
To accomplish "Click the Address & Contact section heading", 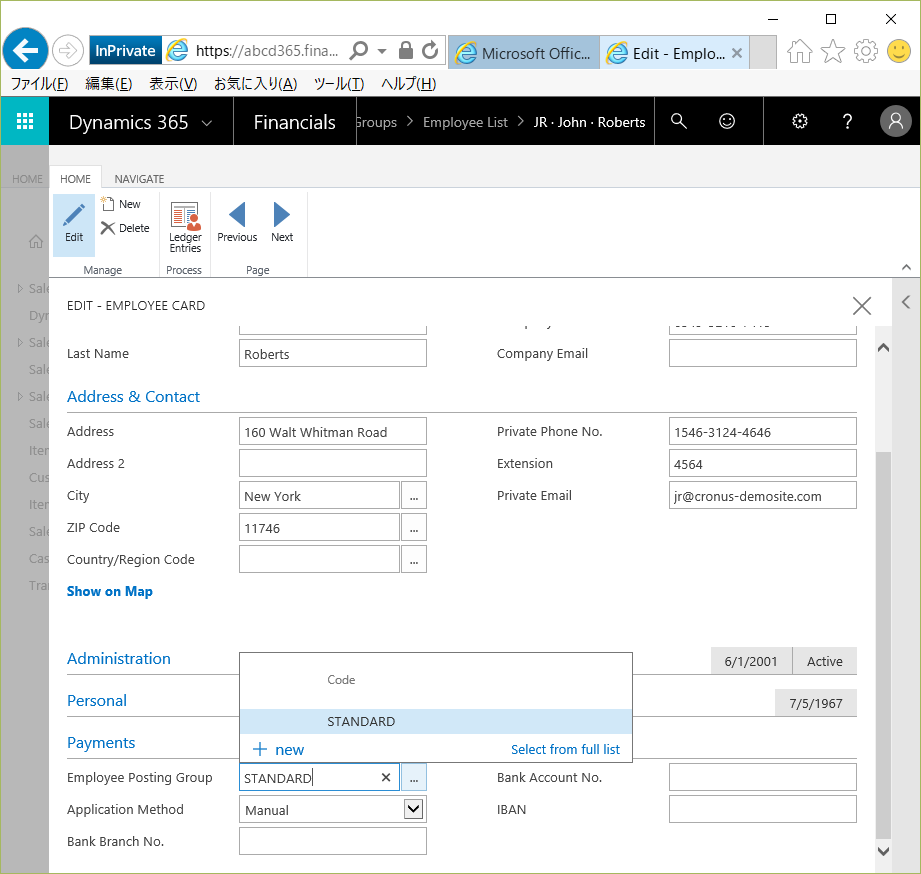I will point(133,396).
